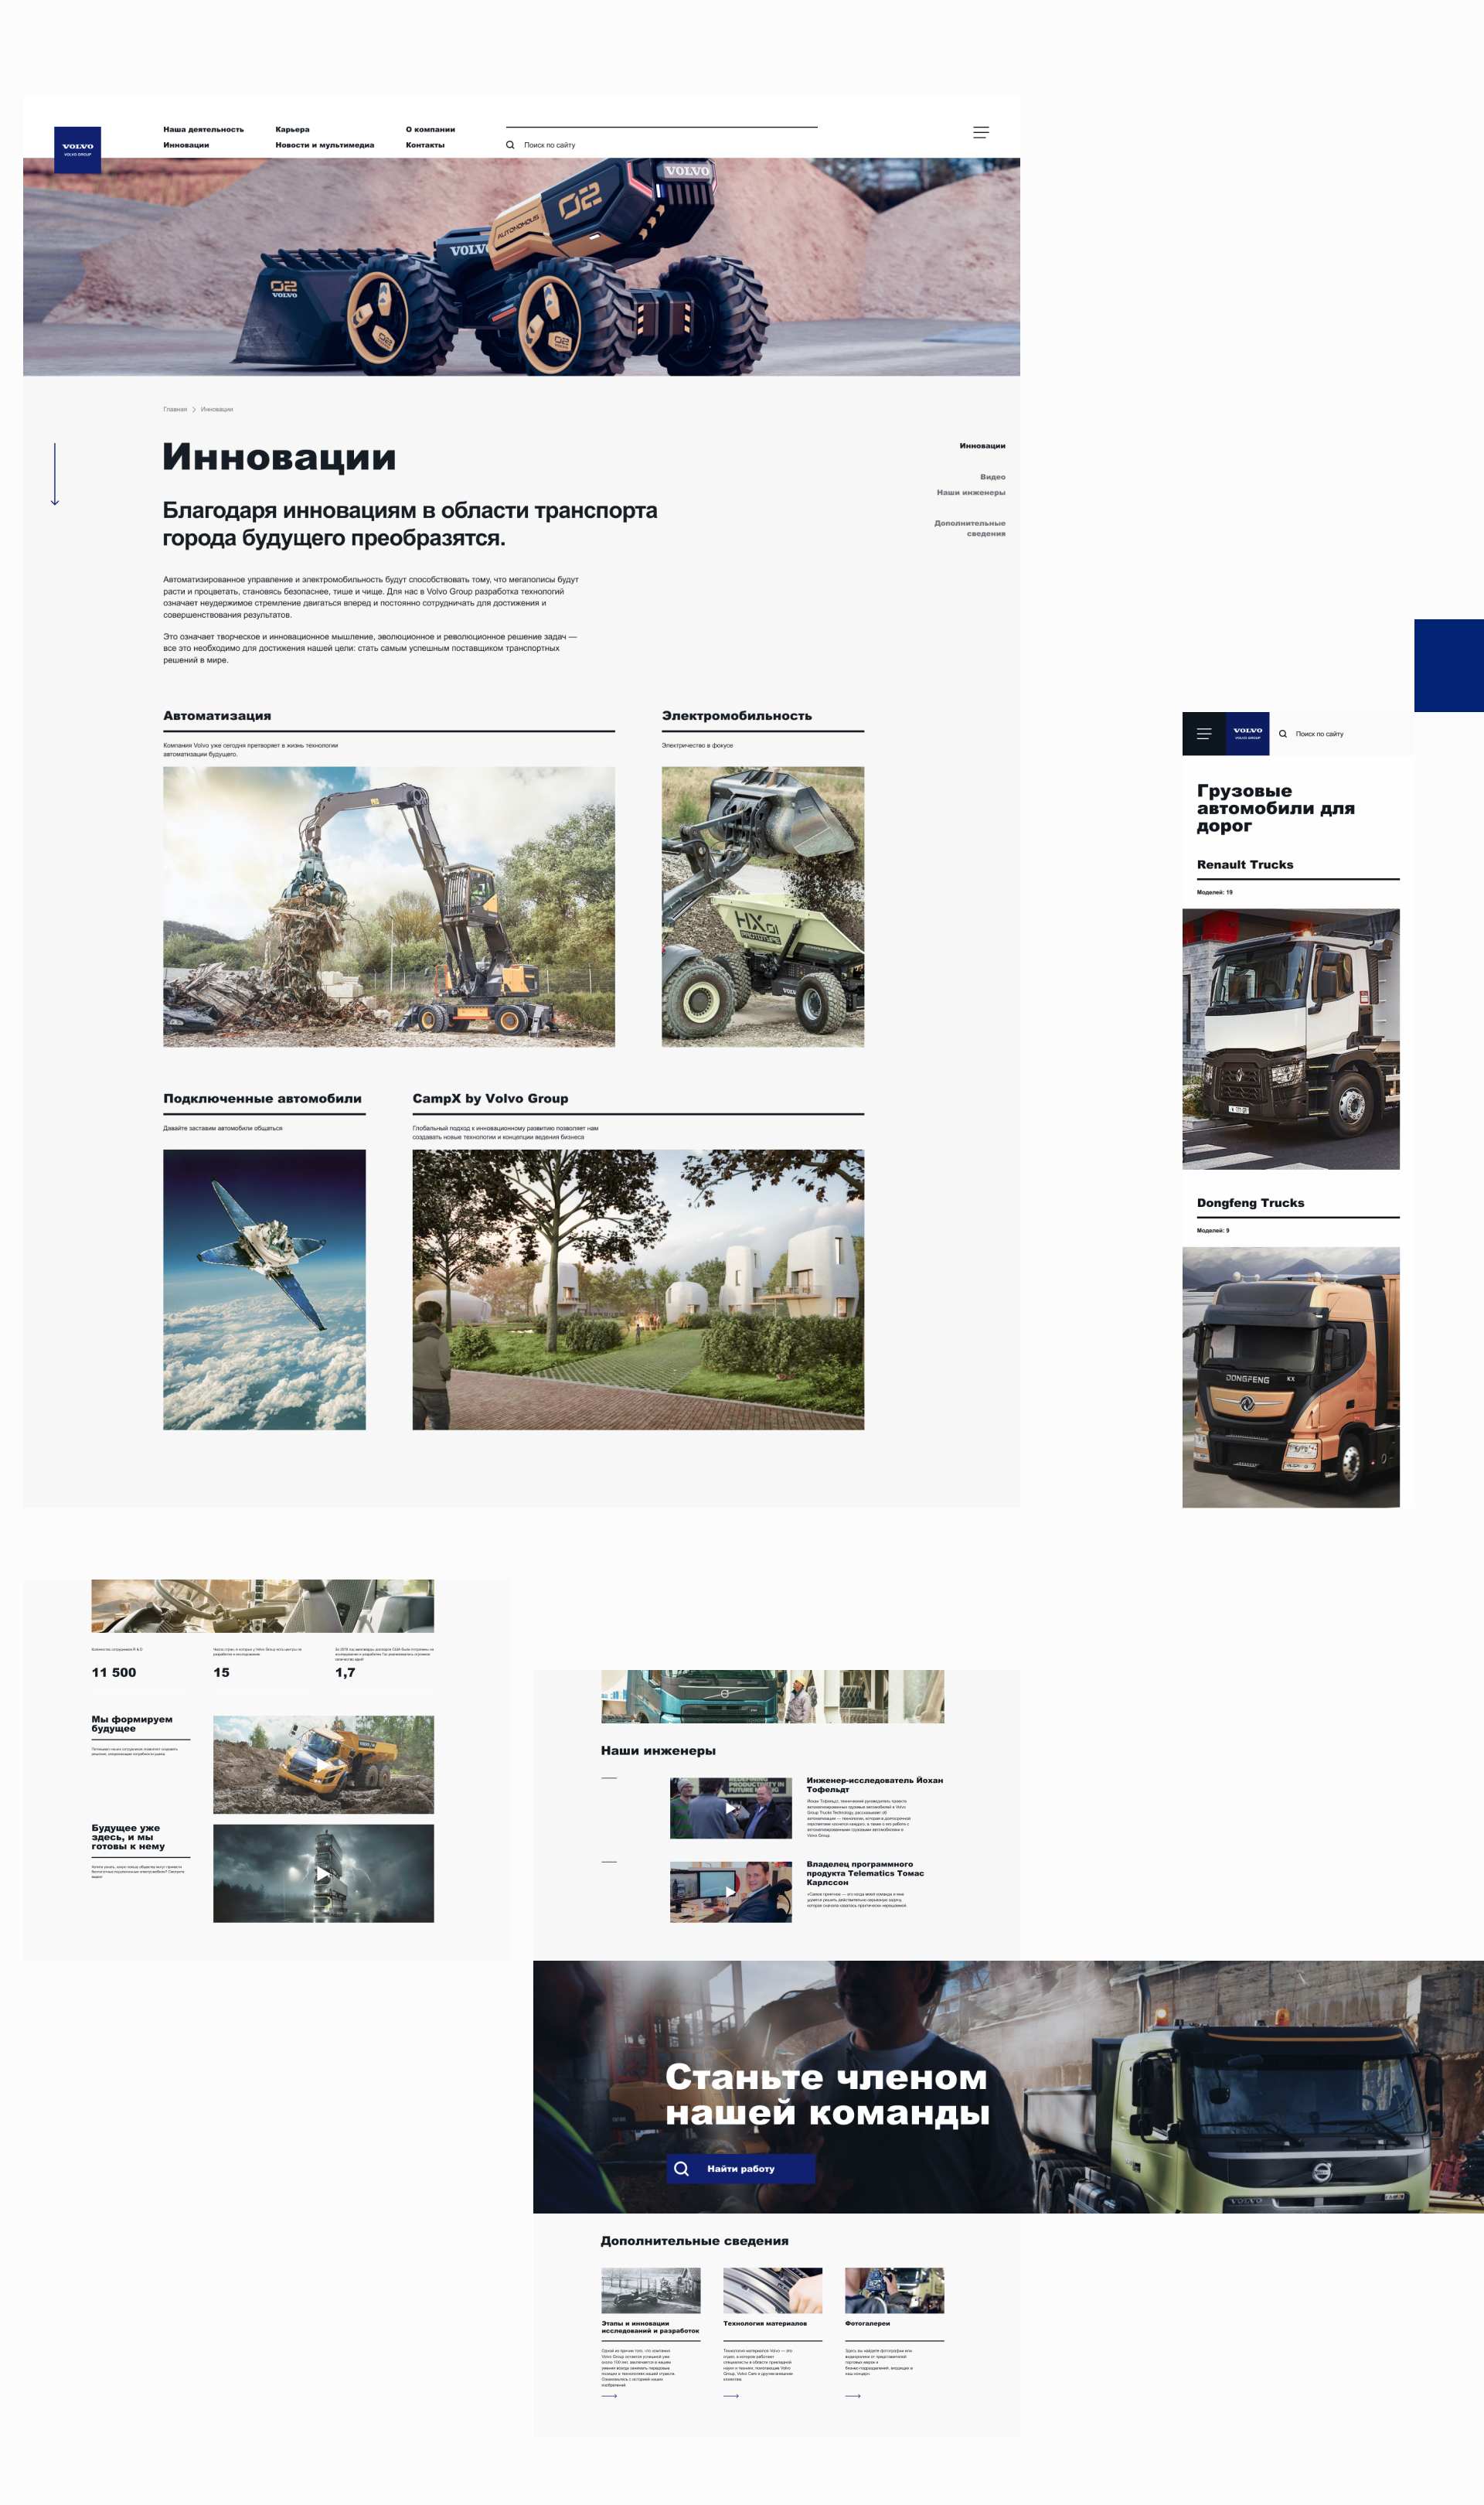Click the blue scroll-down arrow beside the title
The height and width of the screenshot is (2505, 1484).
55,474
